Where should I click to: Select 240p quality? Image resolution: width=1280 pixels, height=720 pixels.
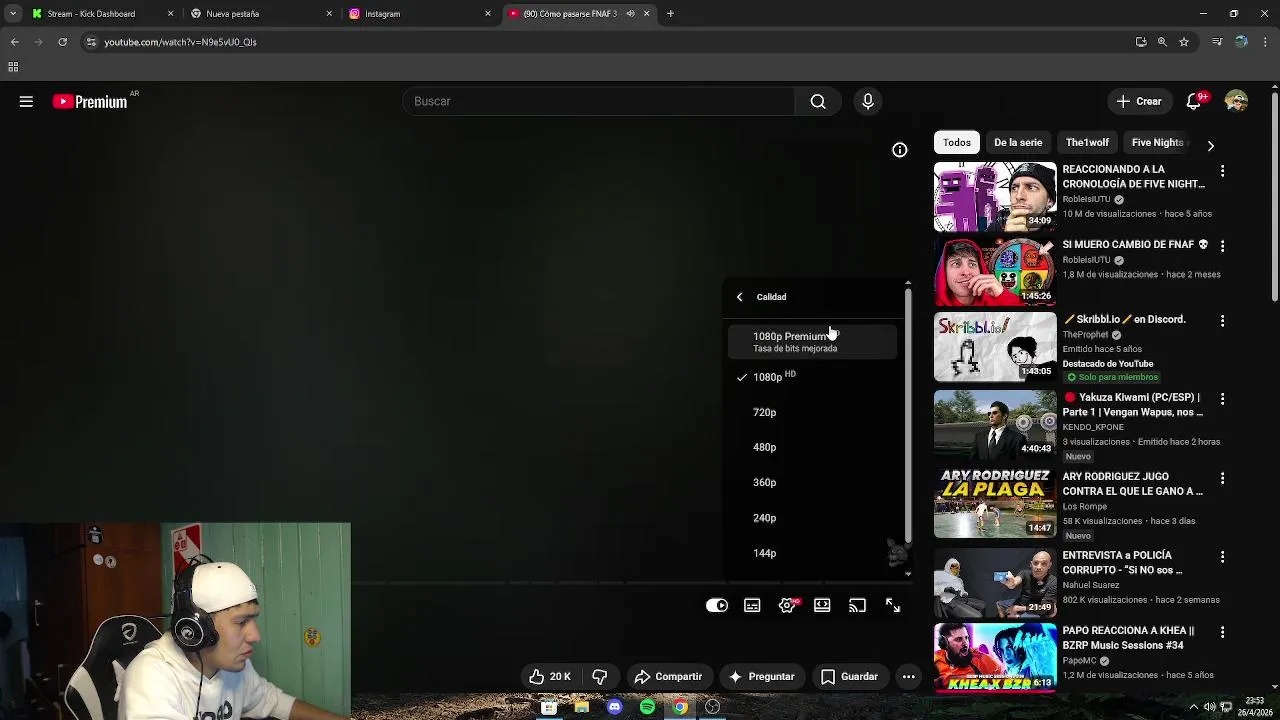click(811, 518)
